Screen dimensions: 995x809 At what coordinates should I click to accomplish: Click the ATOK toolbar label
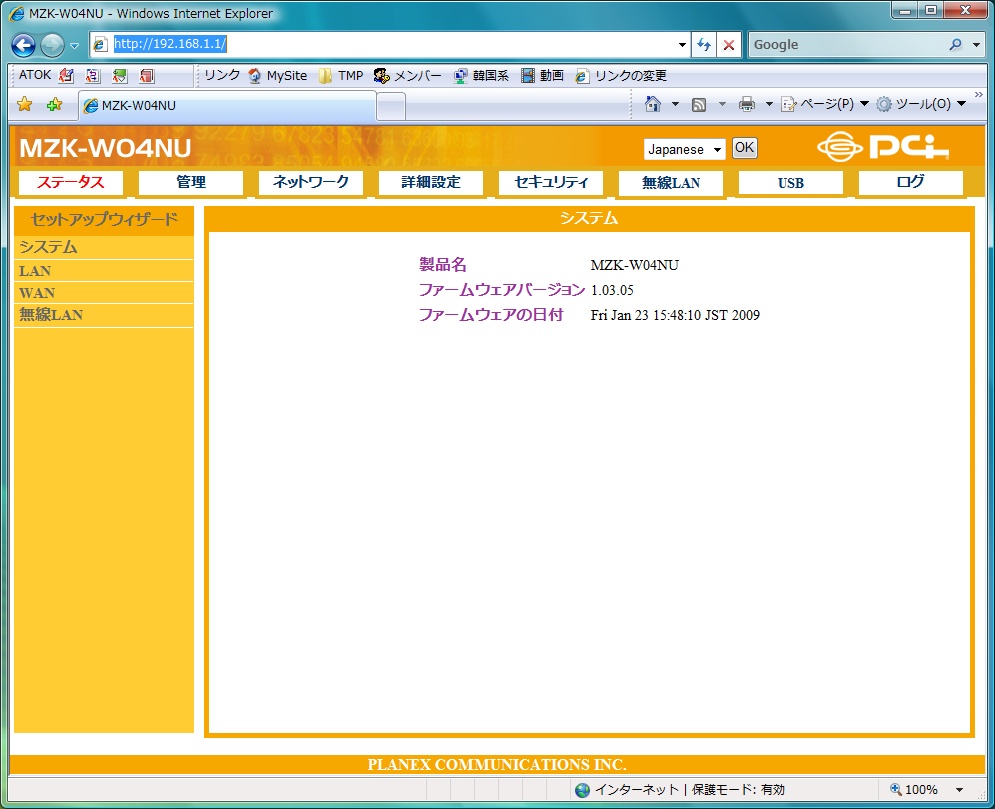[x=34, y=75]
